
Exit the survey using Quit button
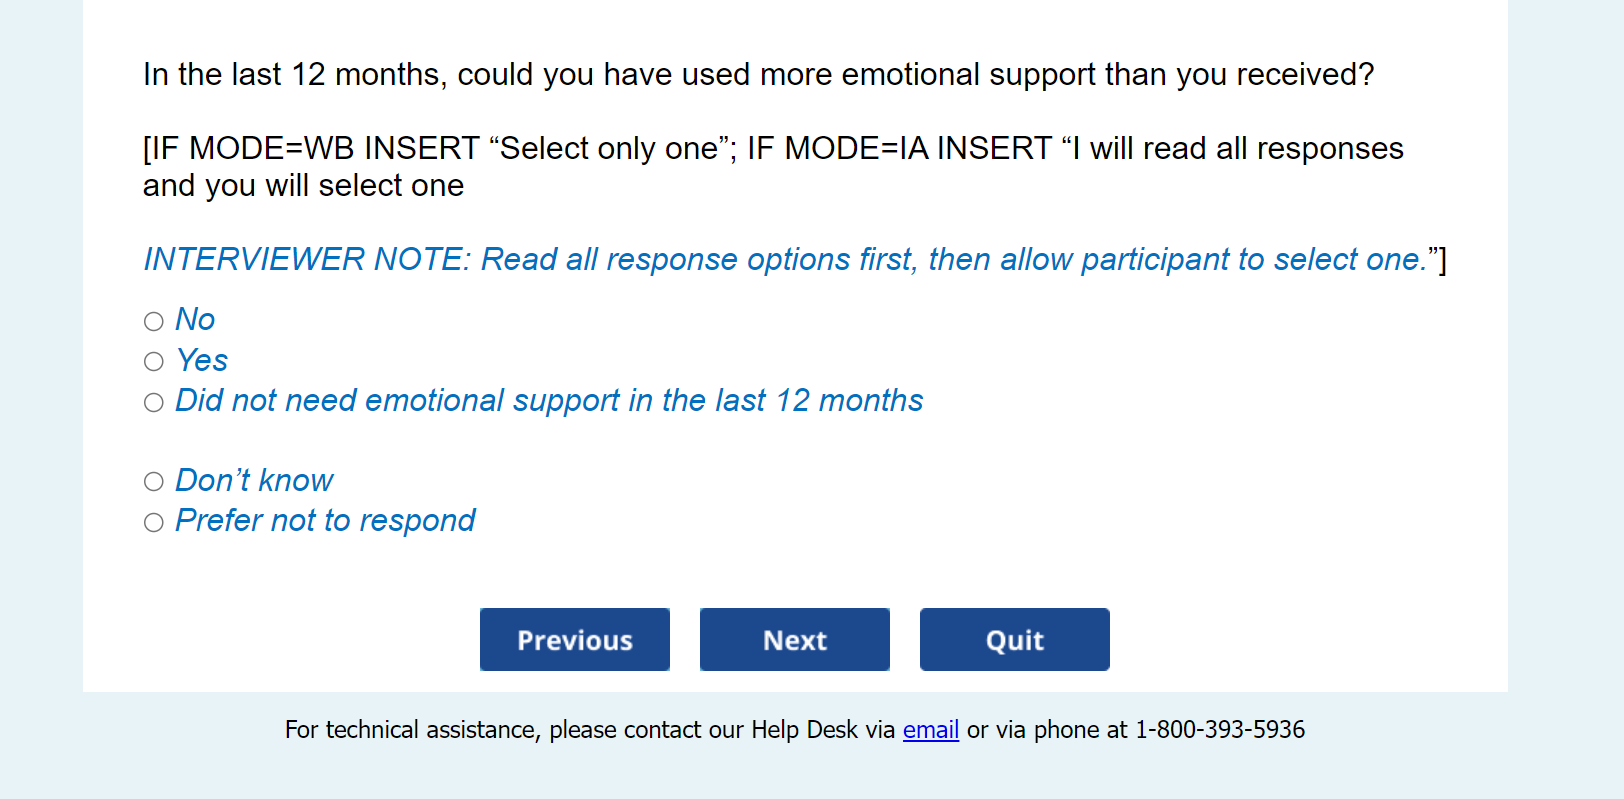click(1015, 640)
